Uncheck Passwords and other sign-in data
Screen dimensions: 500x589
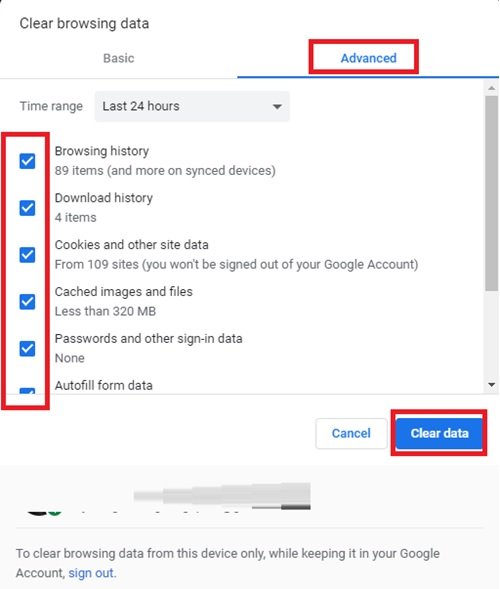point(27,349)
